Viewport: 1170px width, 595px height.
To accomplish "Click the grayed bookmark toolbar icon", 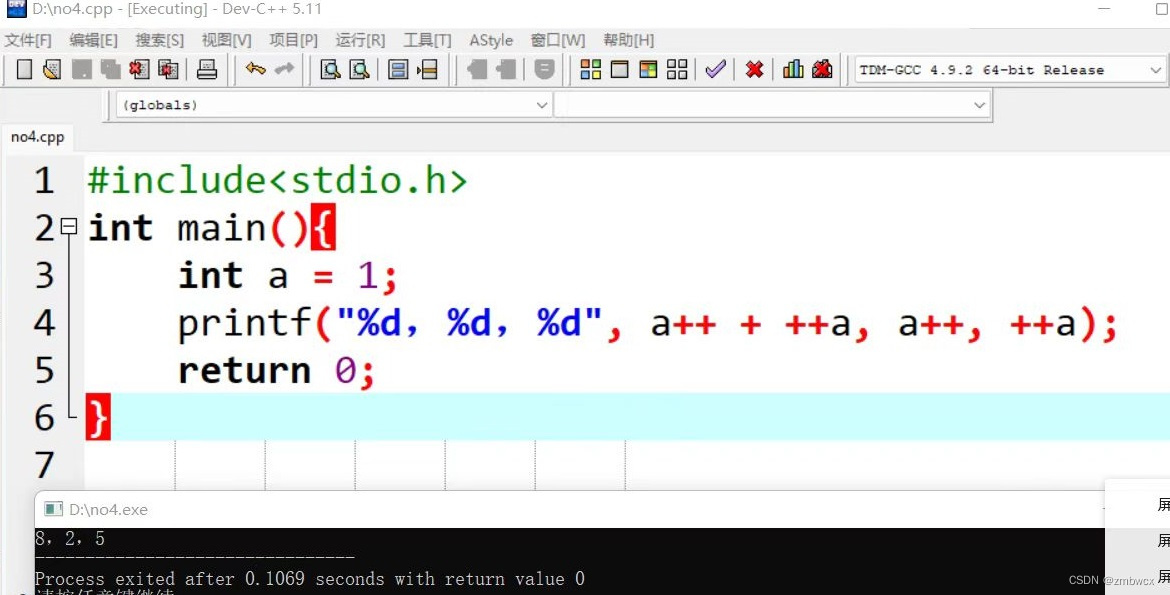I will (x=545, y=69).
